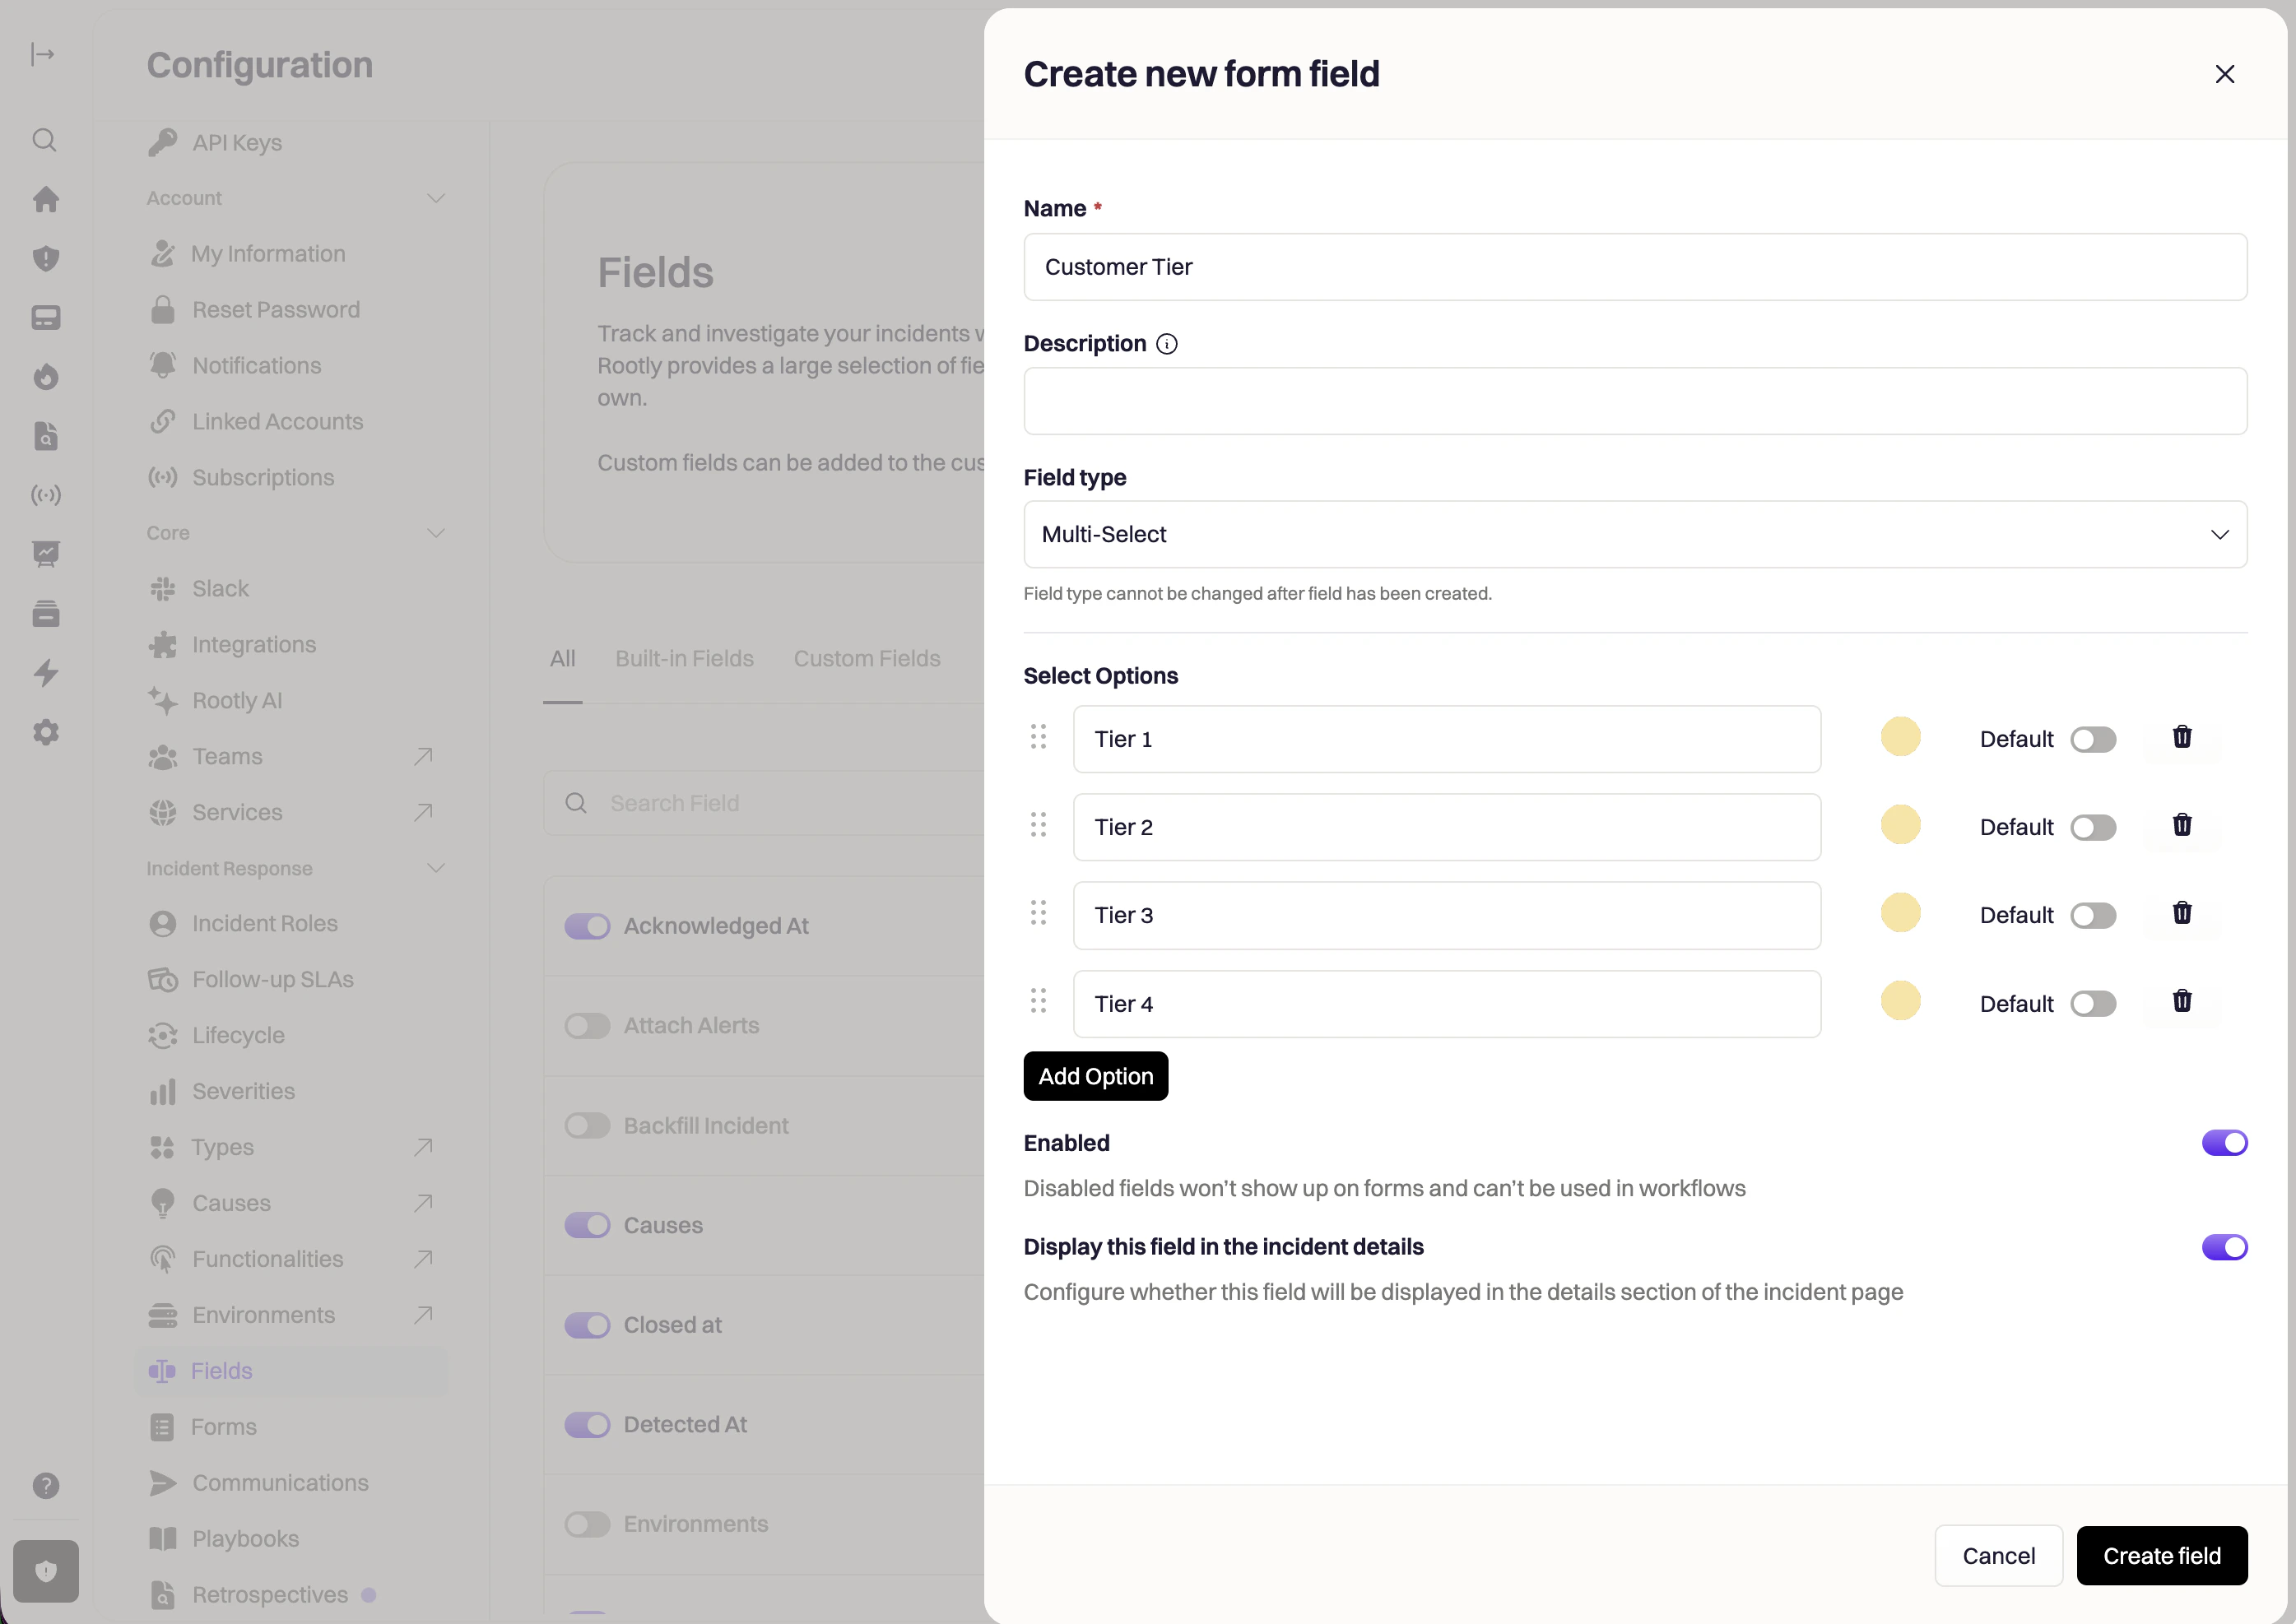This screenshot has width=2296, height=1624.
Task: Click the Add Option button
Action: pyautogui.click(x=1095, y=1076)
